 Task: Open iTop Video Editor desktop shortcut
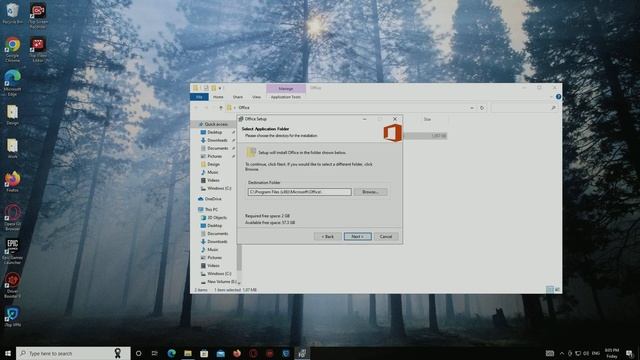pos(38,49)
